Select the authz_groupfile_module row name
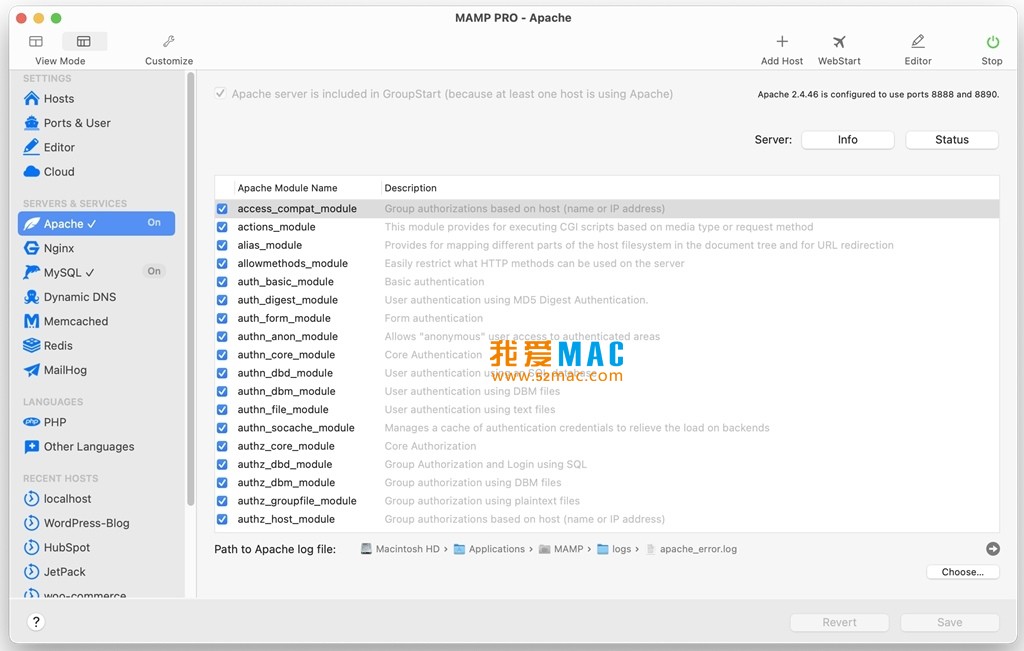The image size is (1024, 651). [297, 501]
